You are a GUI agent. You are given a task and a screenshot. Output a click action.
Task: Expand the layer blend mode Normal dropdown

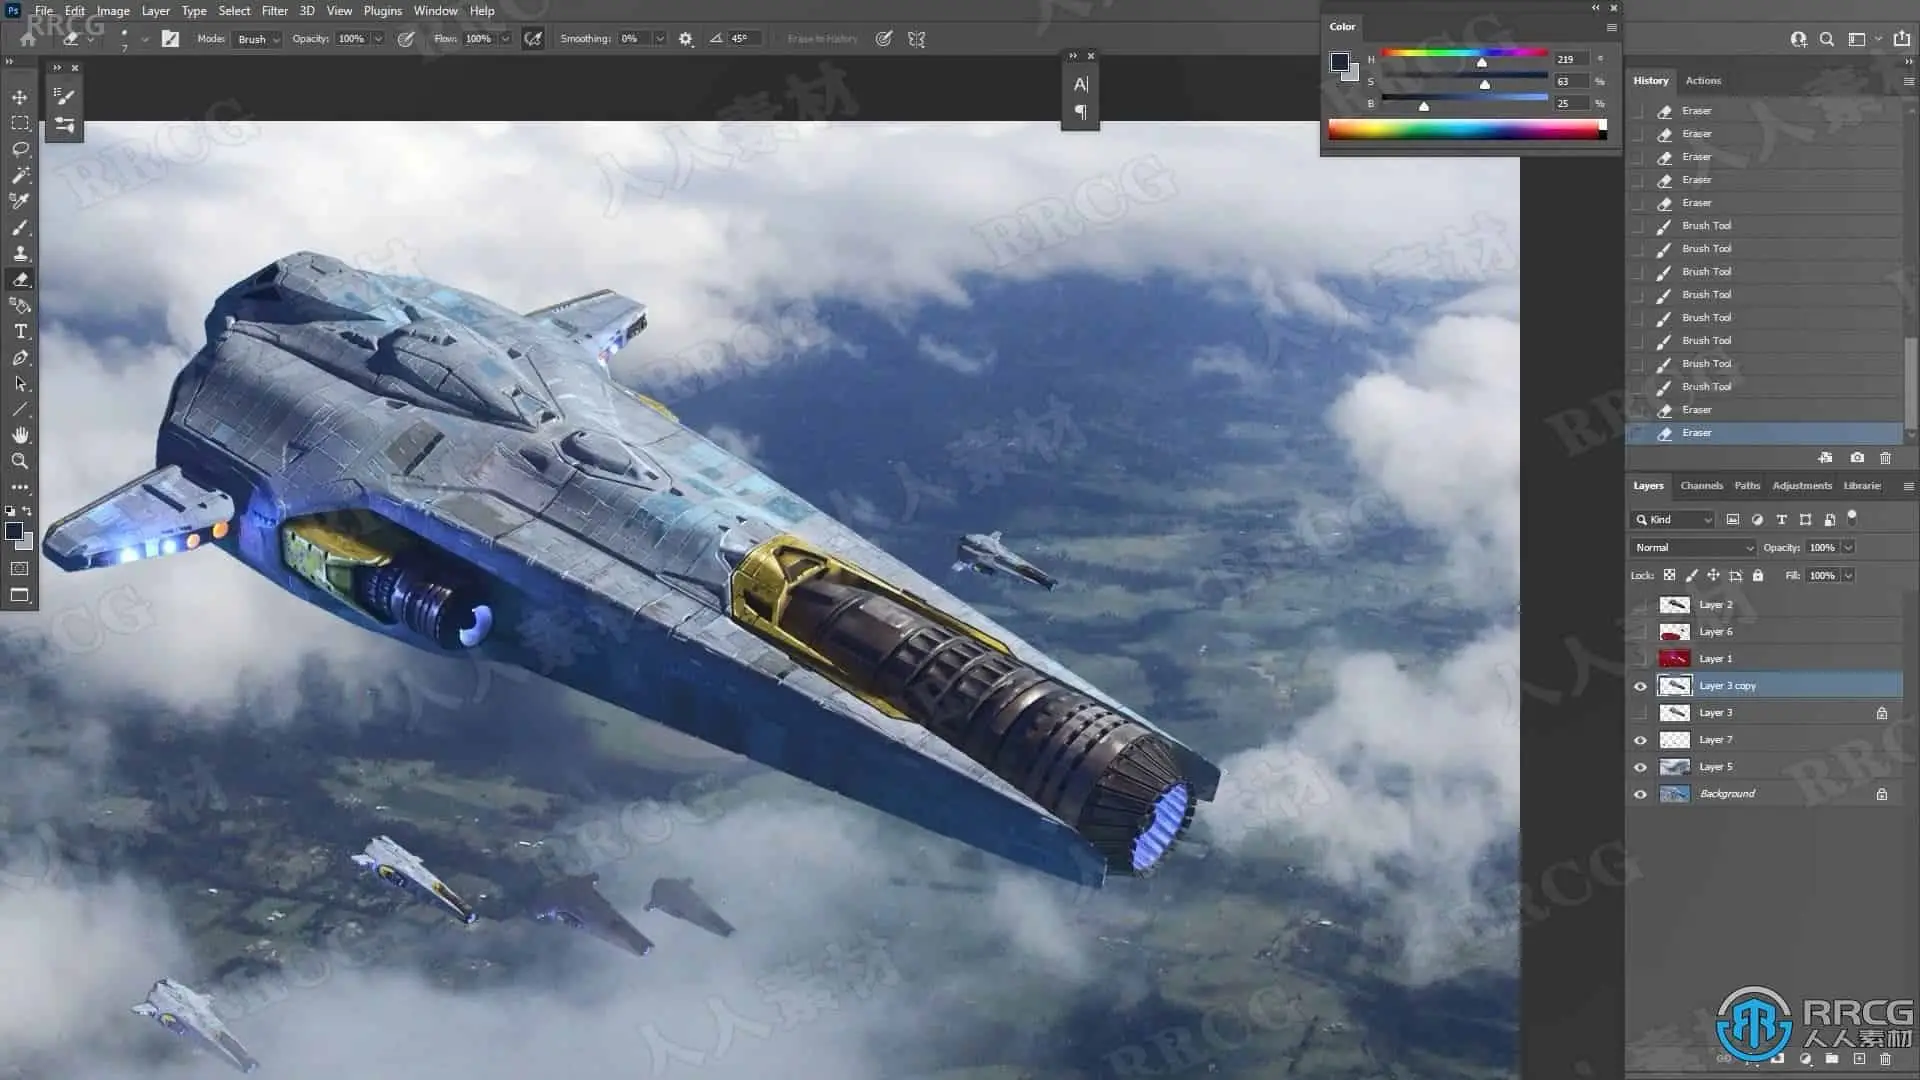(1694, 547)
